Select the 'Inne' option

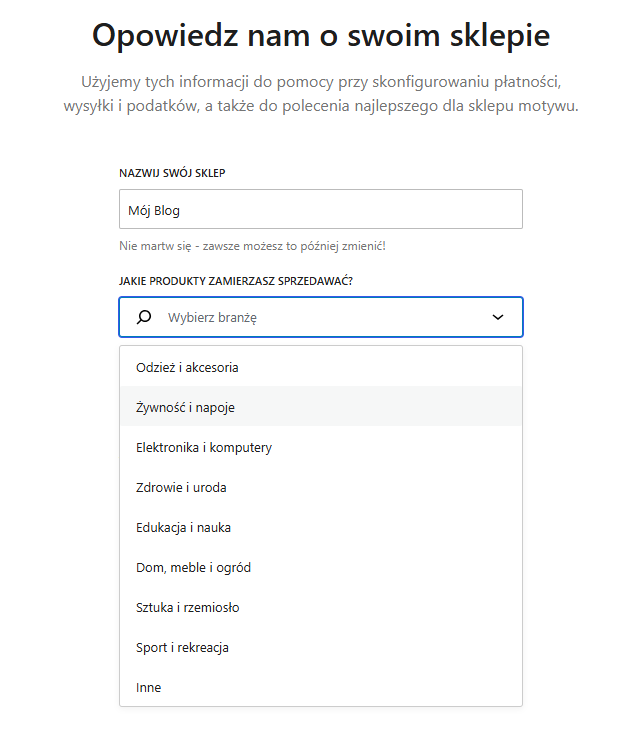point(148,687)
